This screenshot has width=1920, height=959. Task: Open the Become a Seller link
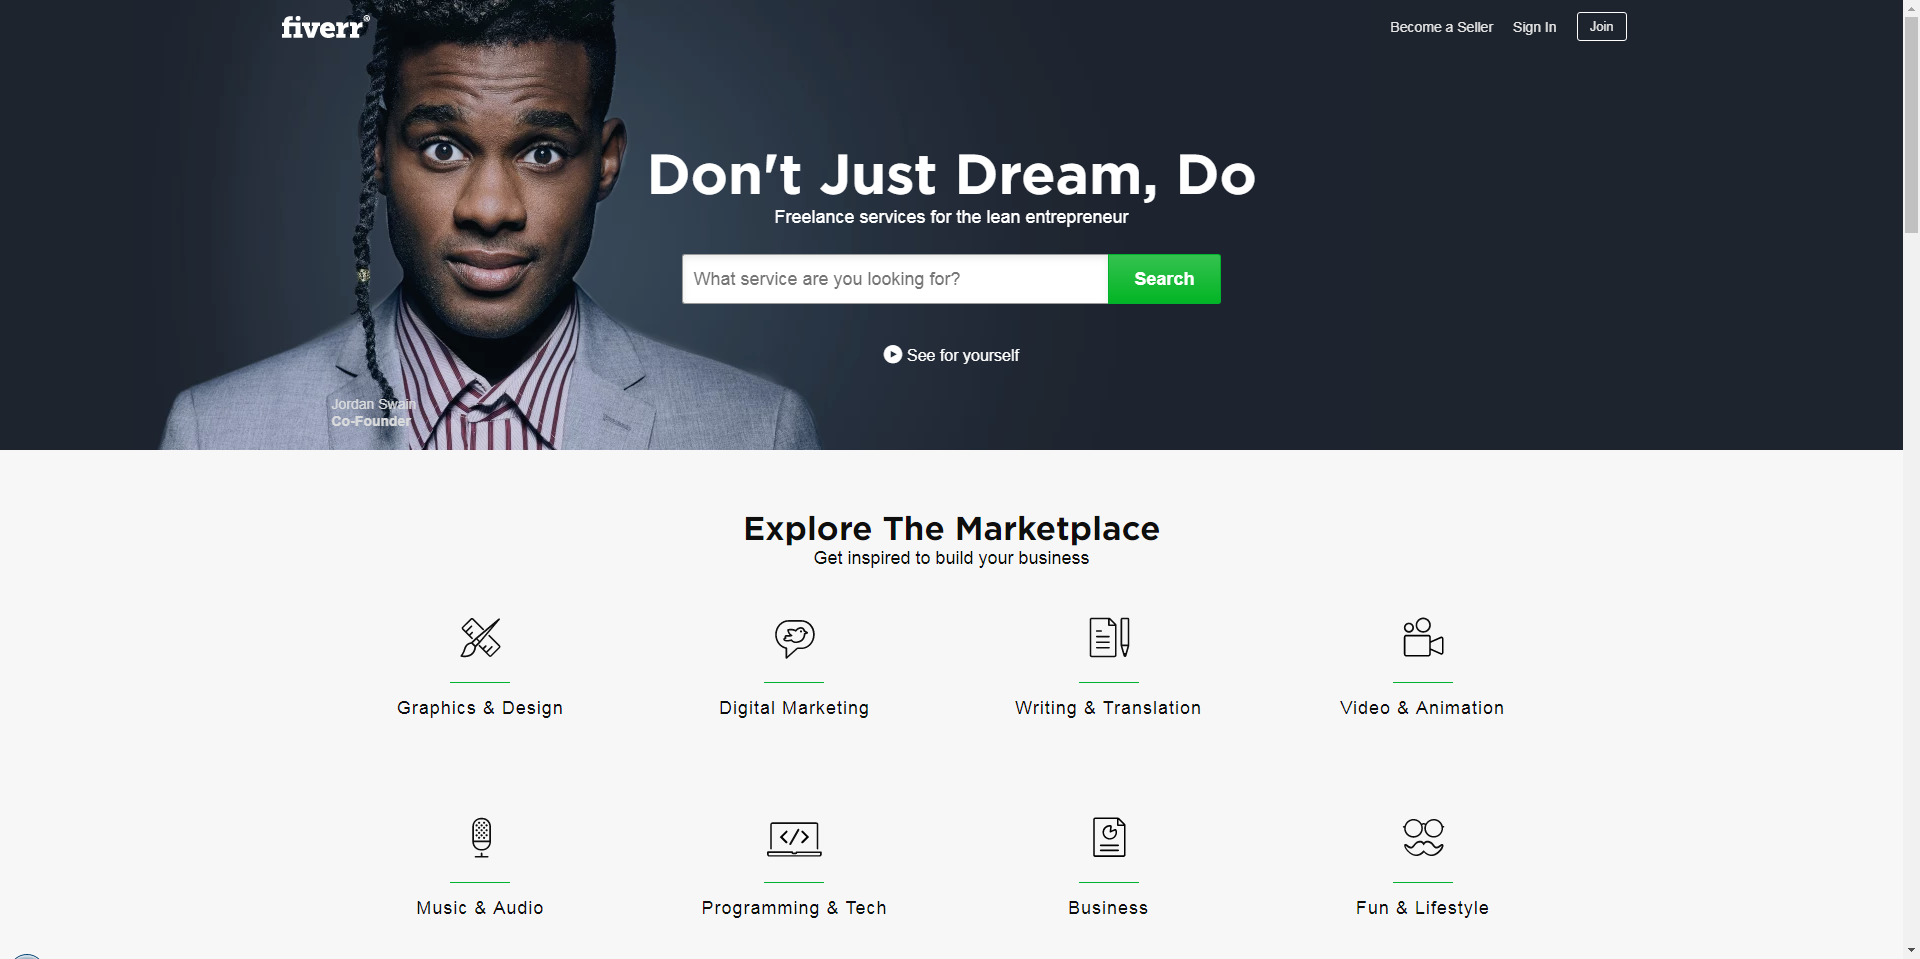[x=1441, y=27]
